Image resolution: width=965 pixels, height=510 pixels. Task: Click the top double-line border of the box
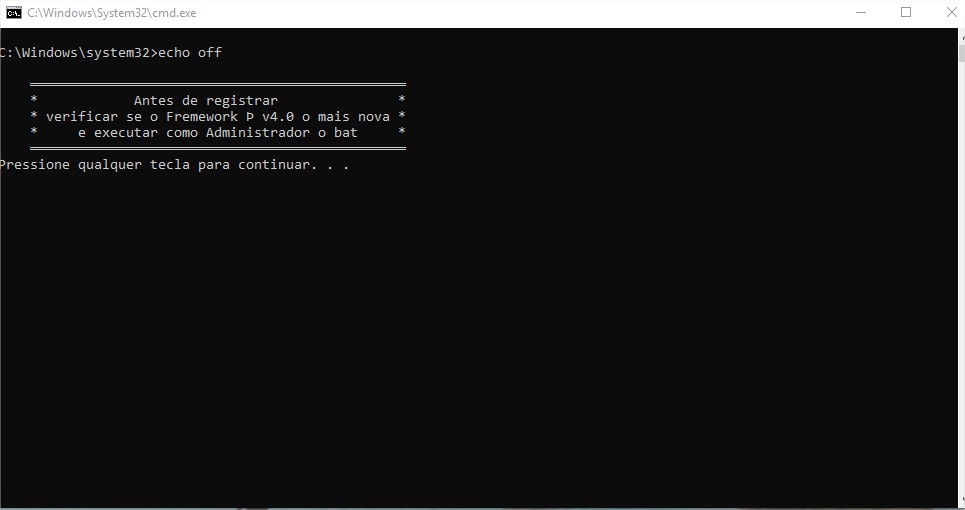click(218, 84)
